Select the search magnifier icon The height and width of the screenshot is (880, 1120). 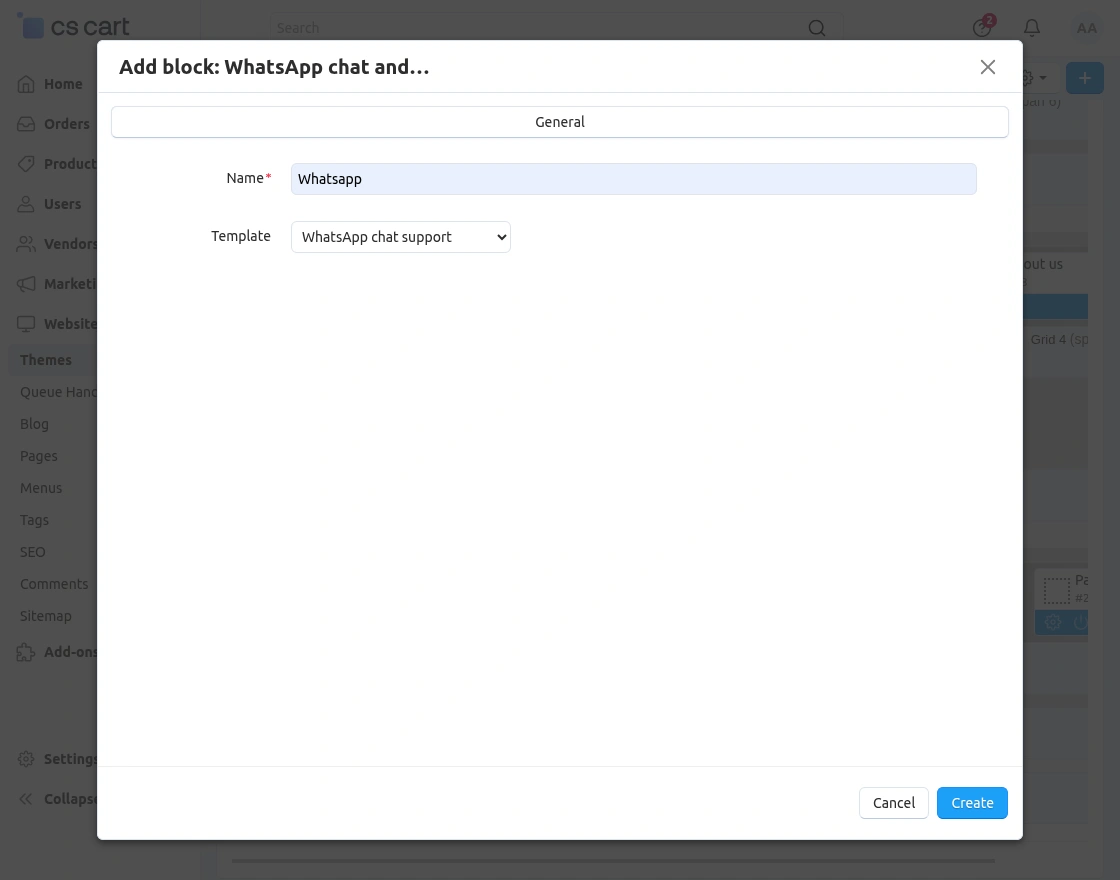[x=816, y=28]
